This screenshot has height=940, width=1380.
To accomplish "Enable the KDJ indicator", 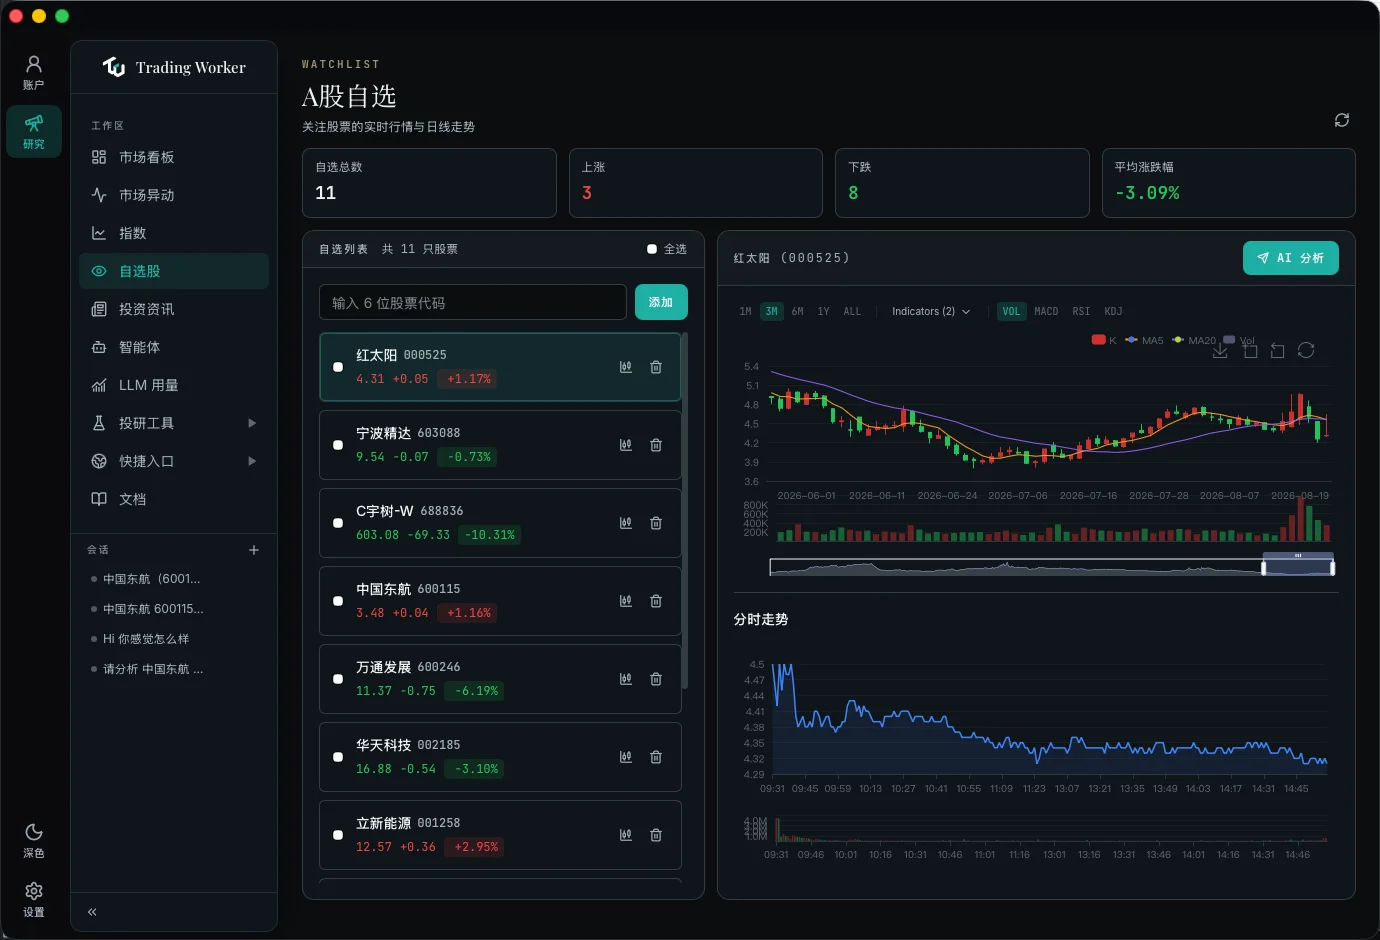I will 1113,311.
